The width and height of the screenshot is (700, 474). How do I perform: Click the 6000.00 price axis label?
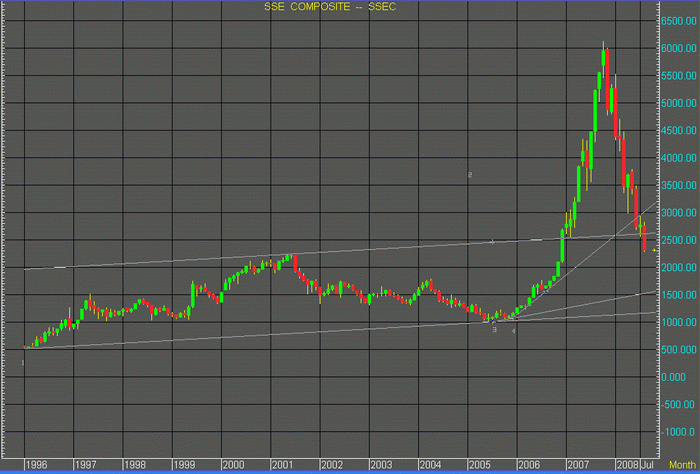tap(679, 48)
